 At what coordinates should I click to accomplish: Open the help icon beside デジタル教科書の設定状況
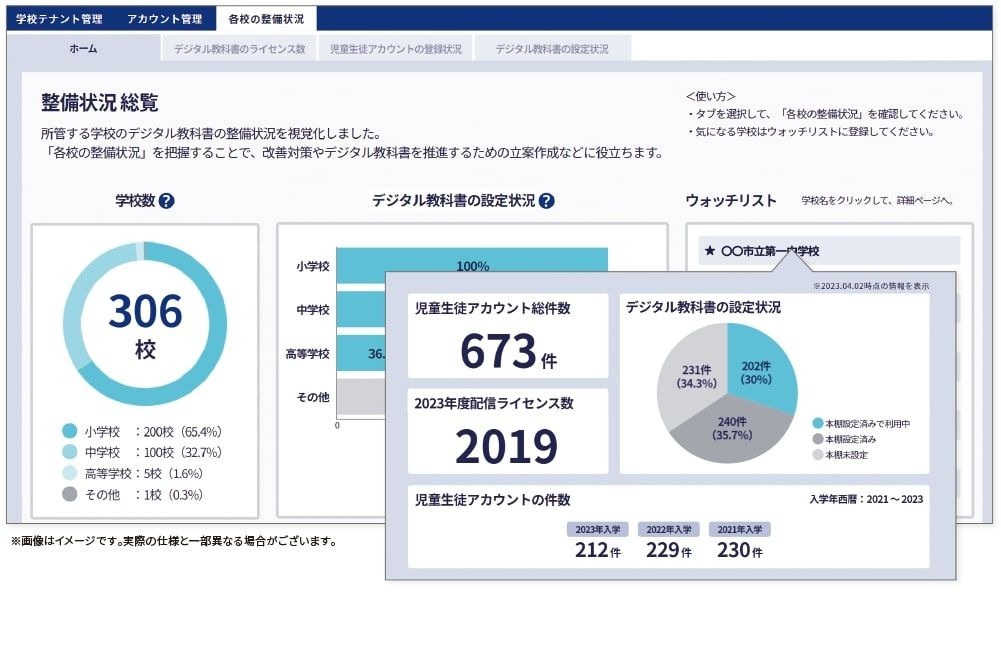point(545,199)
